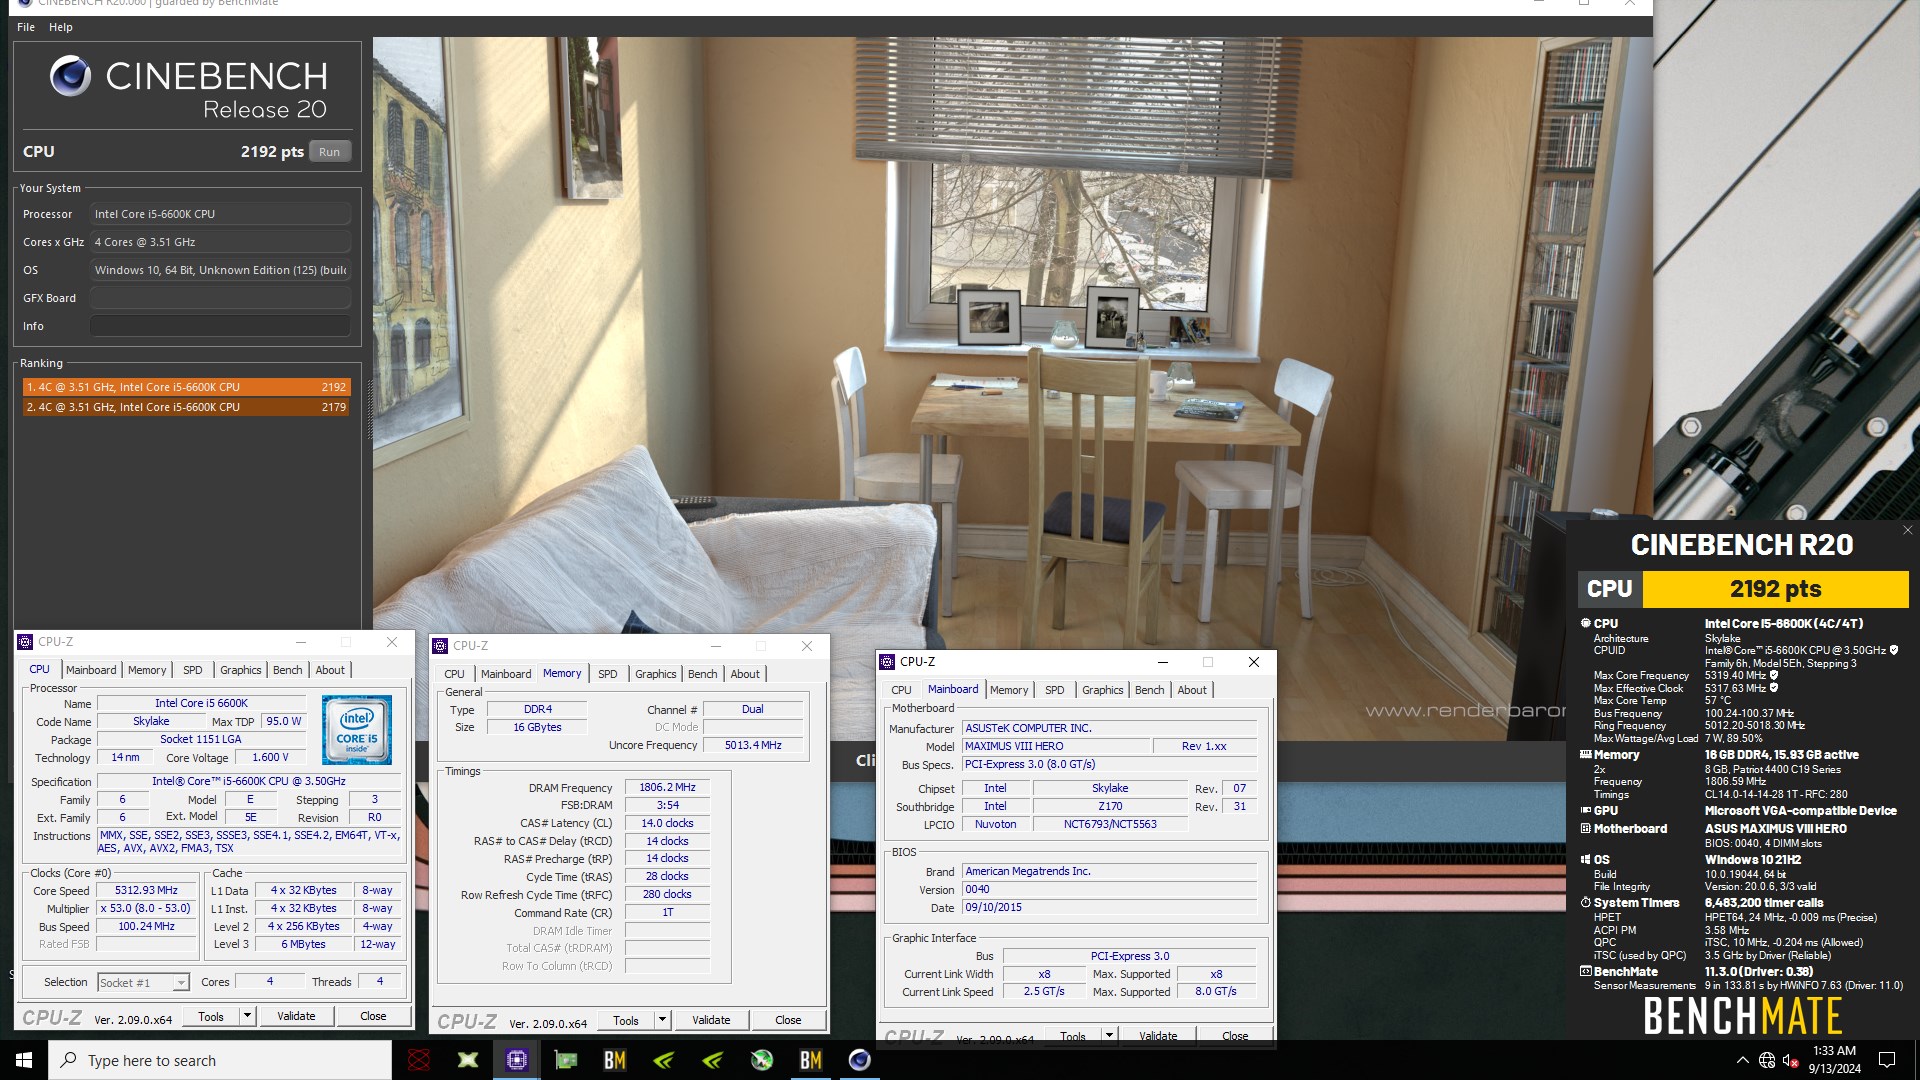Click the window icon of the CPU tab CPU-Z window
1920x1080 pixels.
(x=26, y=642)
